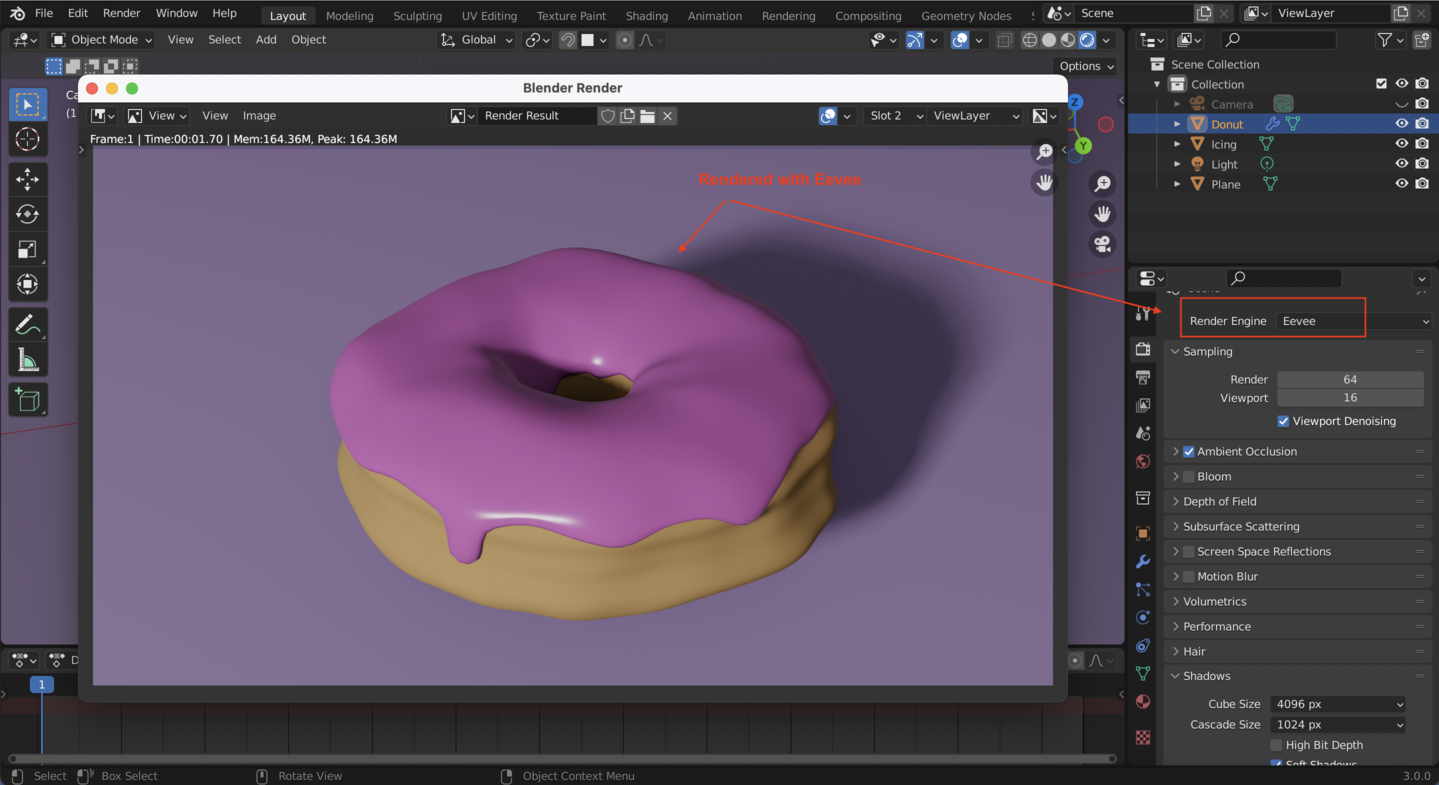This screenshot has width=1439, height=785.
Task: Hide the Icing object in the outliner
Action: click(1401, 143)
